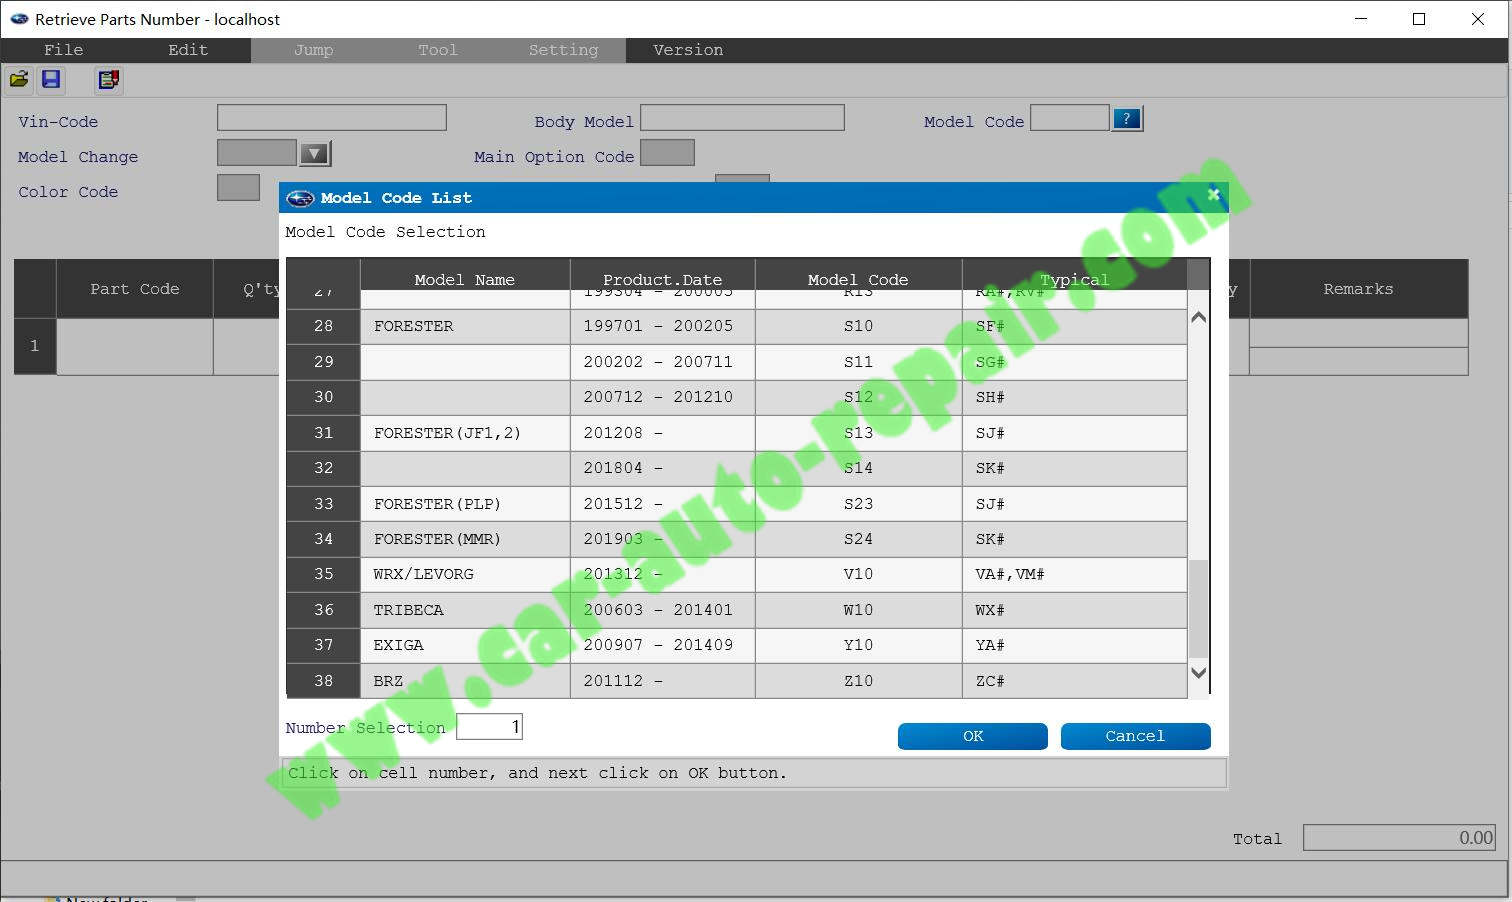Image resolution: width=1512 pixels, height=902 pixels.
Task: Confirm selection with the OK button
Action: coord(973,736)
